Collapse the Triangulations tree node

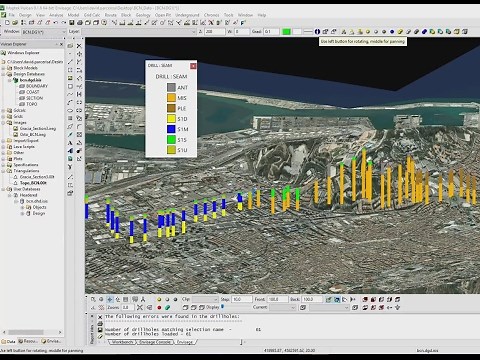coord(3,171)
